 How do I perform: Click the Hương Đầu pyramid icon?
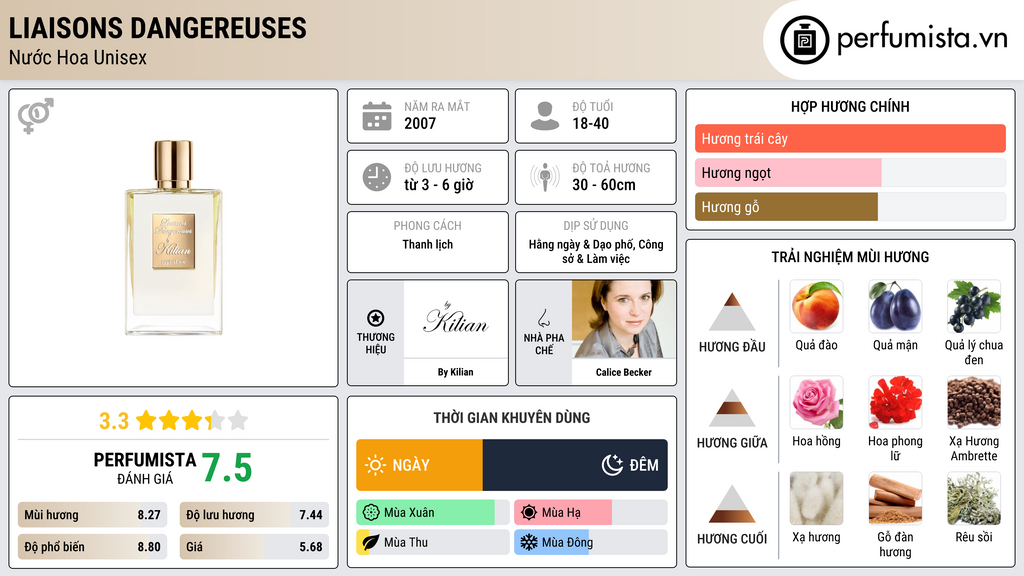732,312
